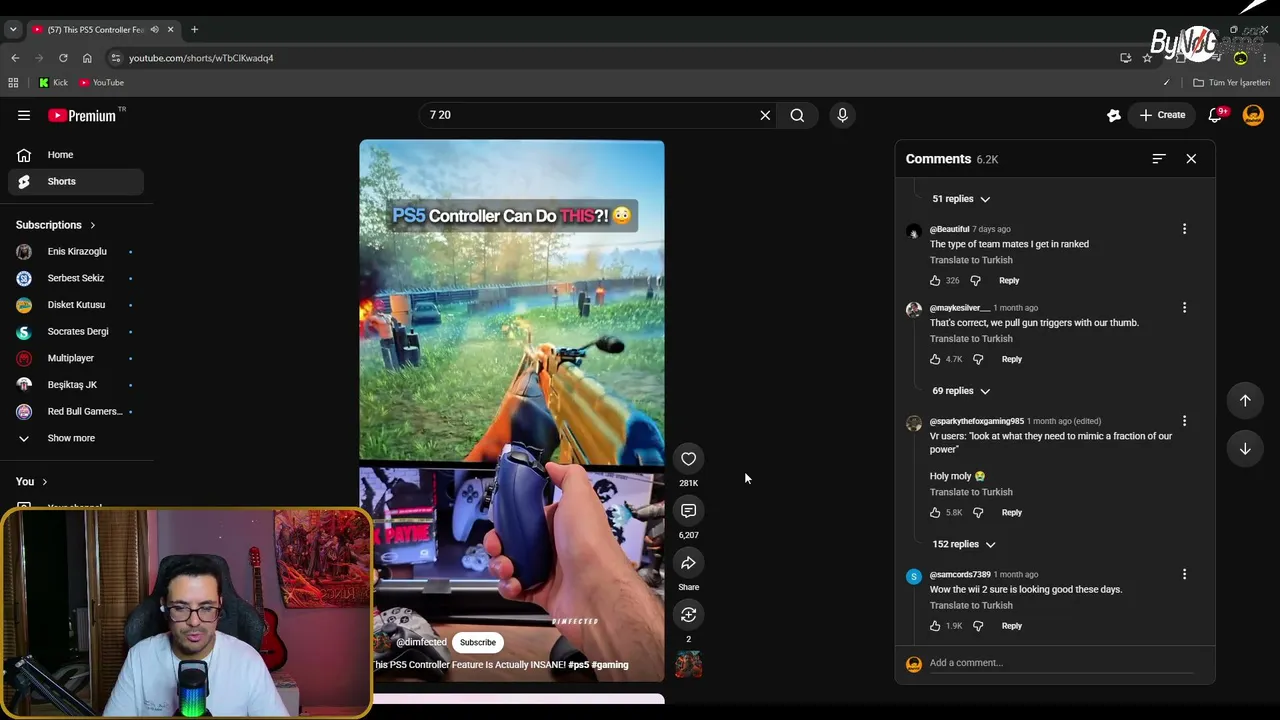Open the Tüm Yer İşaretleri folder
The height and width of the screenshot is (720, 1280).
[x=1231, y=83]
